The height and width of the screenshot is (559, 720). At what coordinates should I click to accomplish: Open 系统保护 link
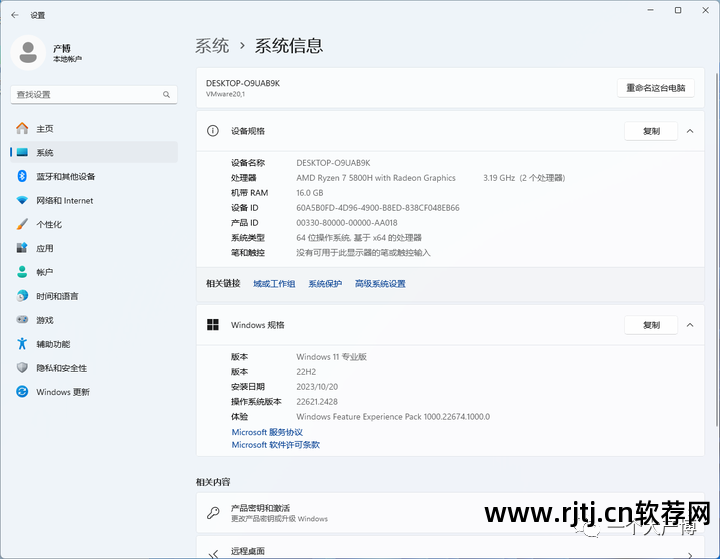coord(325,284)
